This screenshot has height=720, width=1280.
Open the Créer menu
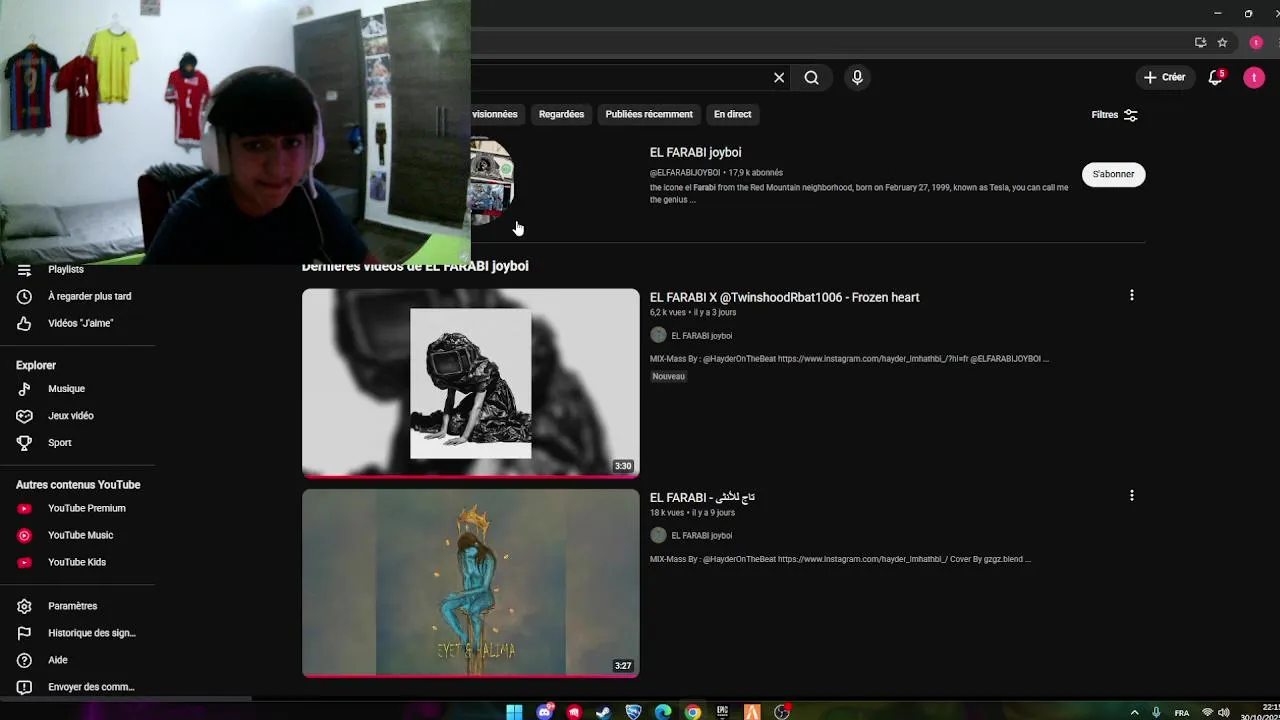point(1164,77)
